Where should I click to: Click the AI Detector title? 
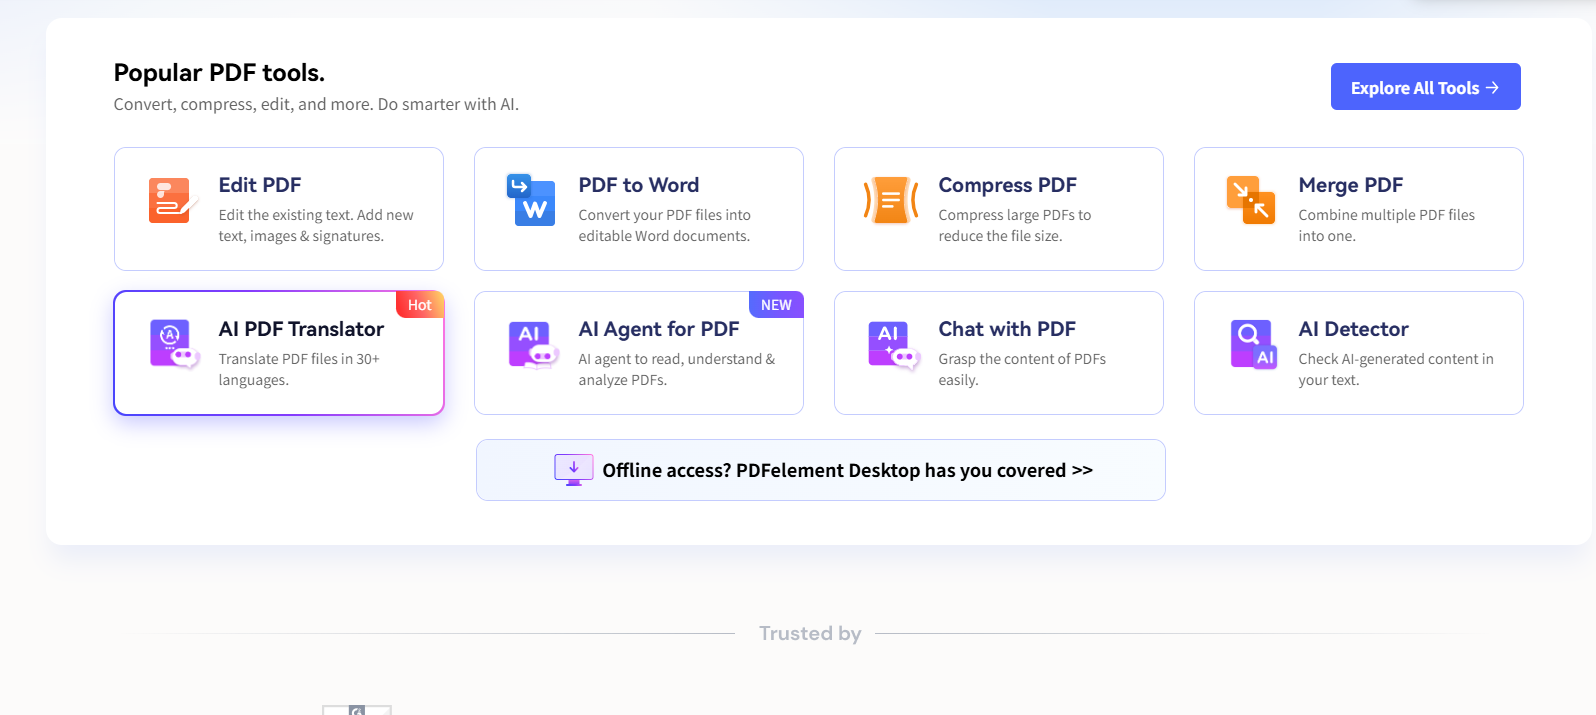[x=1353, y=329]
